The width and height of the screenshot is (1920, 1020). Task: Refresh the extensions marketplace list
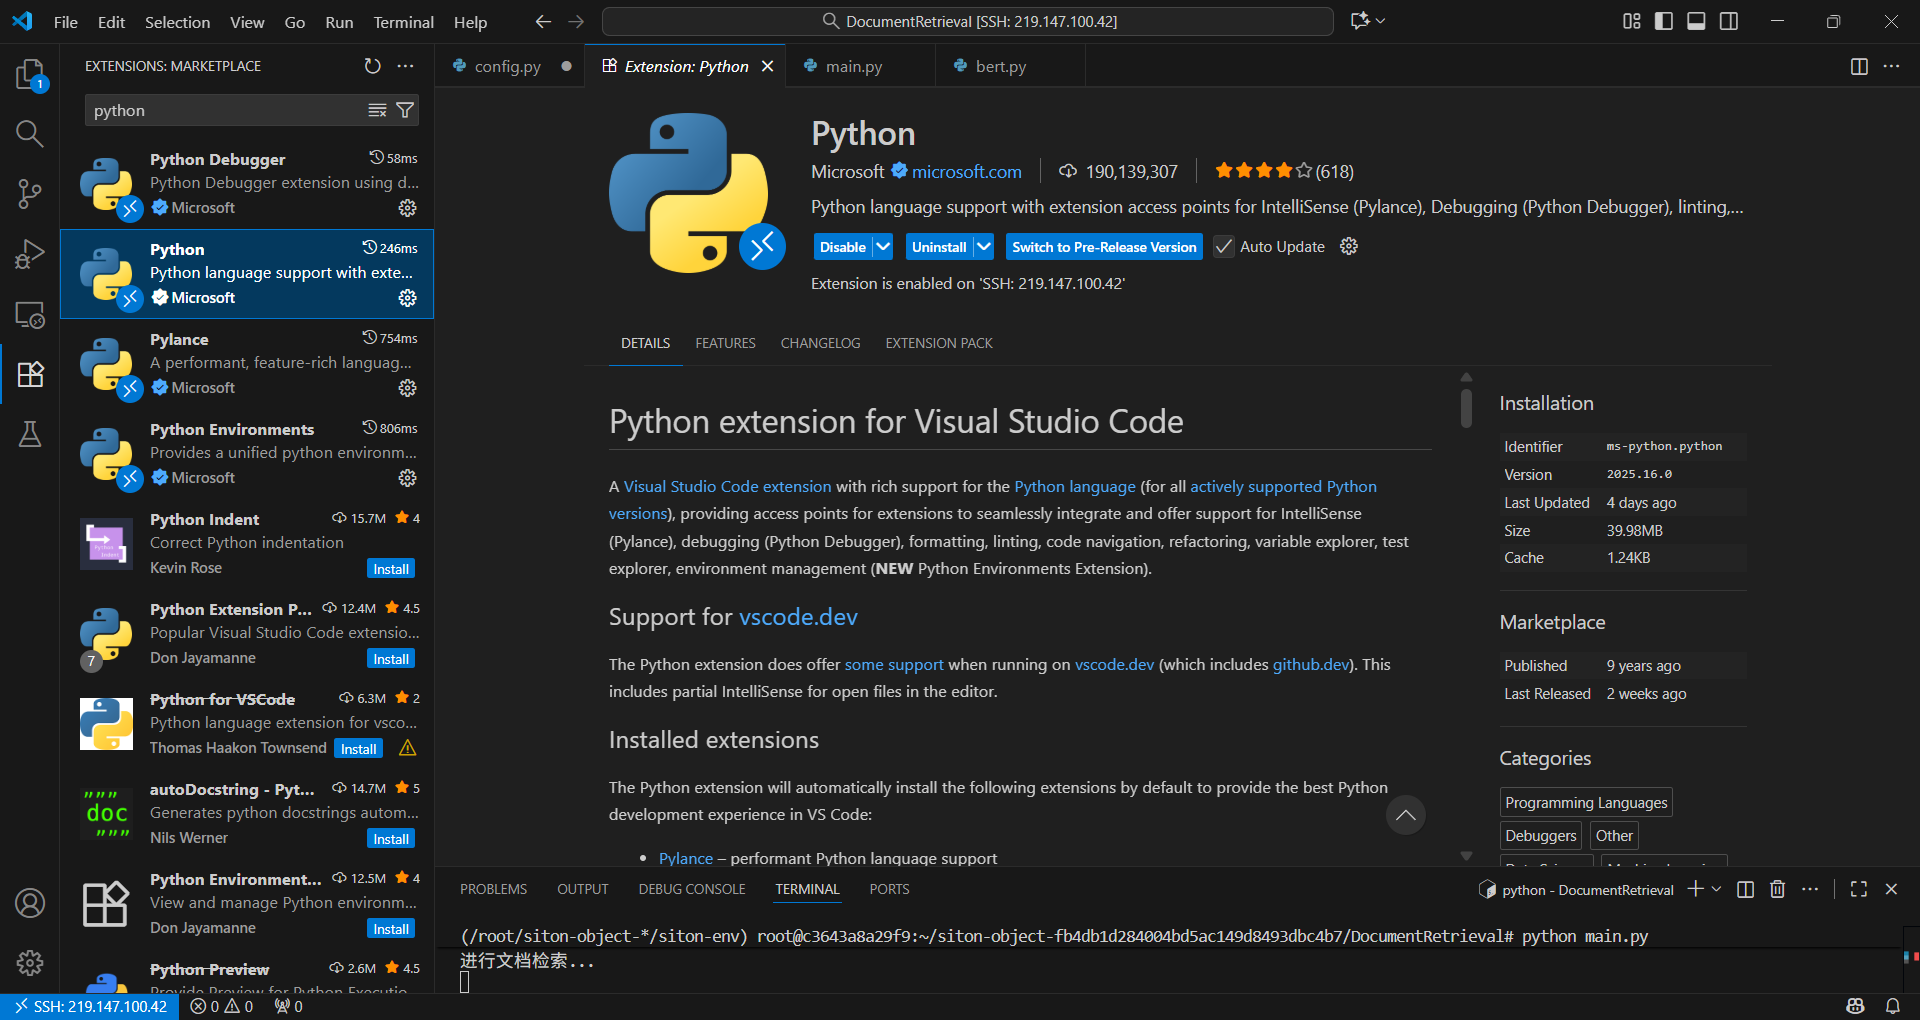[372, 66]
